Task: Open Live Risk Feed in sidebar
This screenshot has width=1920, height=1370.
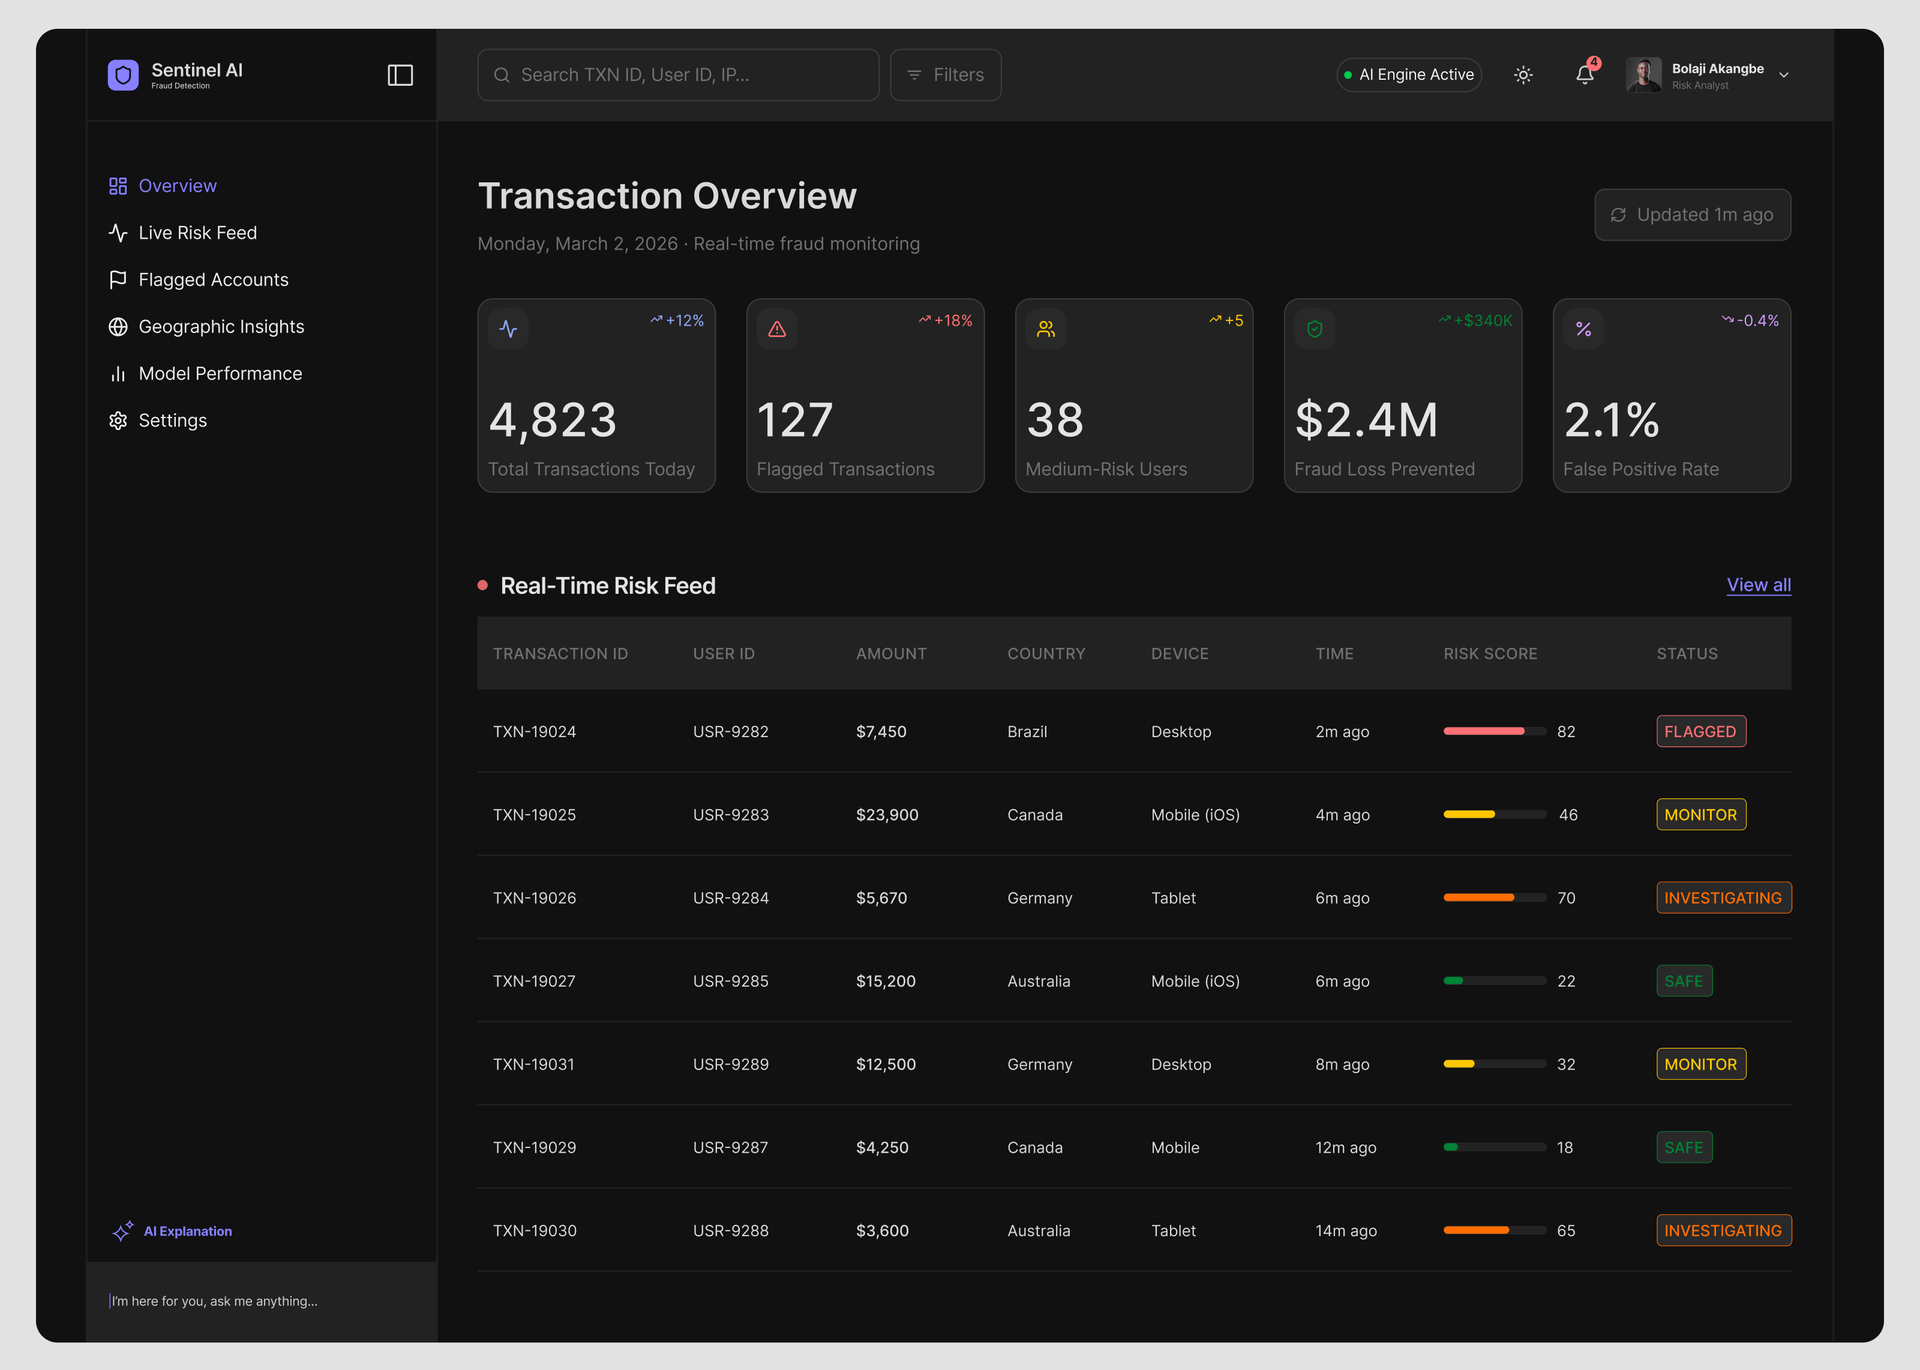Action: point(197,233)
